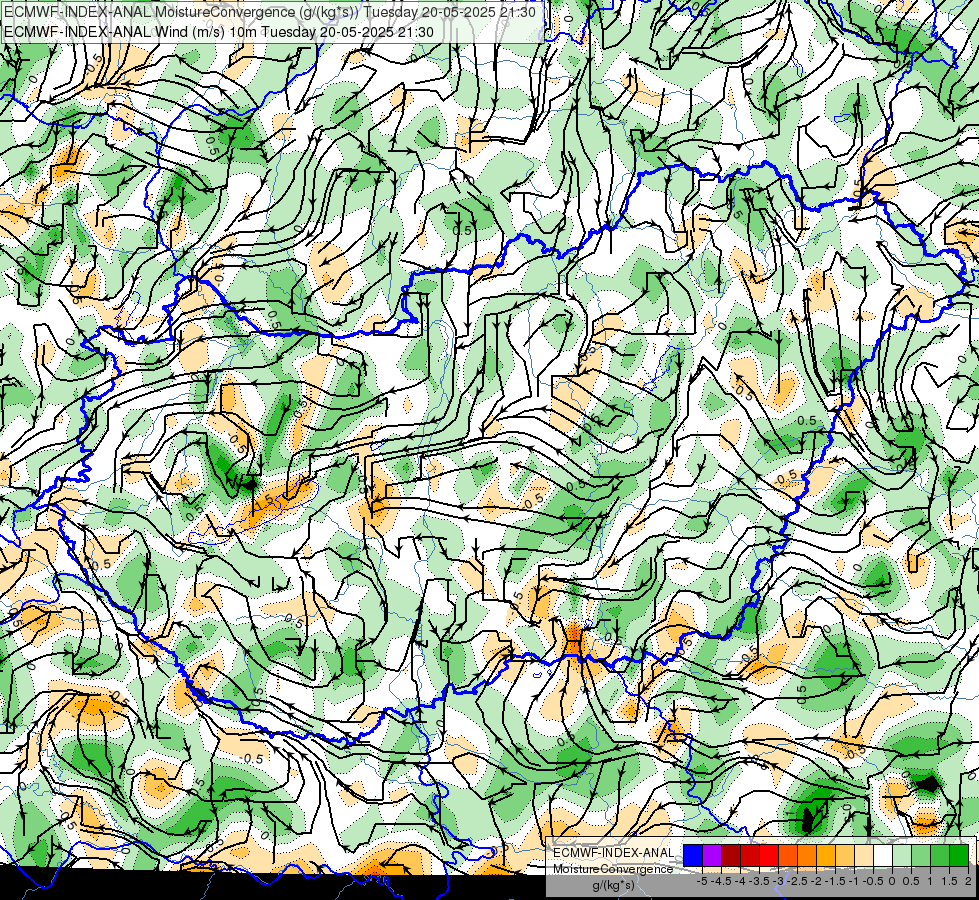Click the legend unit g/(kg*s)

tap(613, 885)
